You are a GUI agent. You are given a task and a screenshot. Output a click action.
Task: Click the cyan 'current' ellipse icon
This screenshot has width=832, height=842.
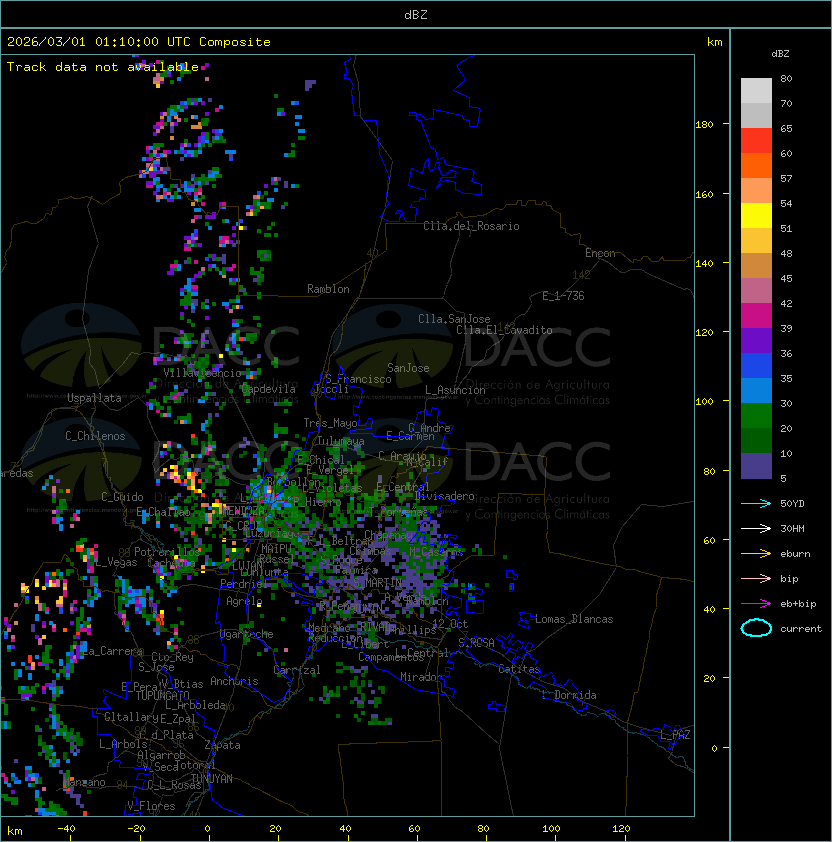(x=756, y=628)
